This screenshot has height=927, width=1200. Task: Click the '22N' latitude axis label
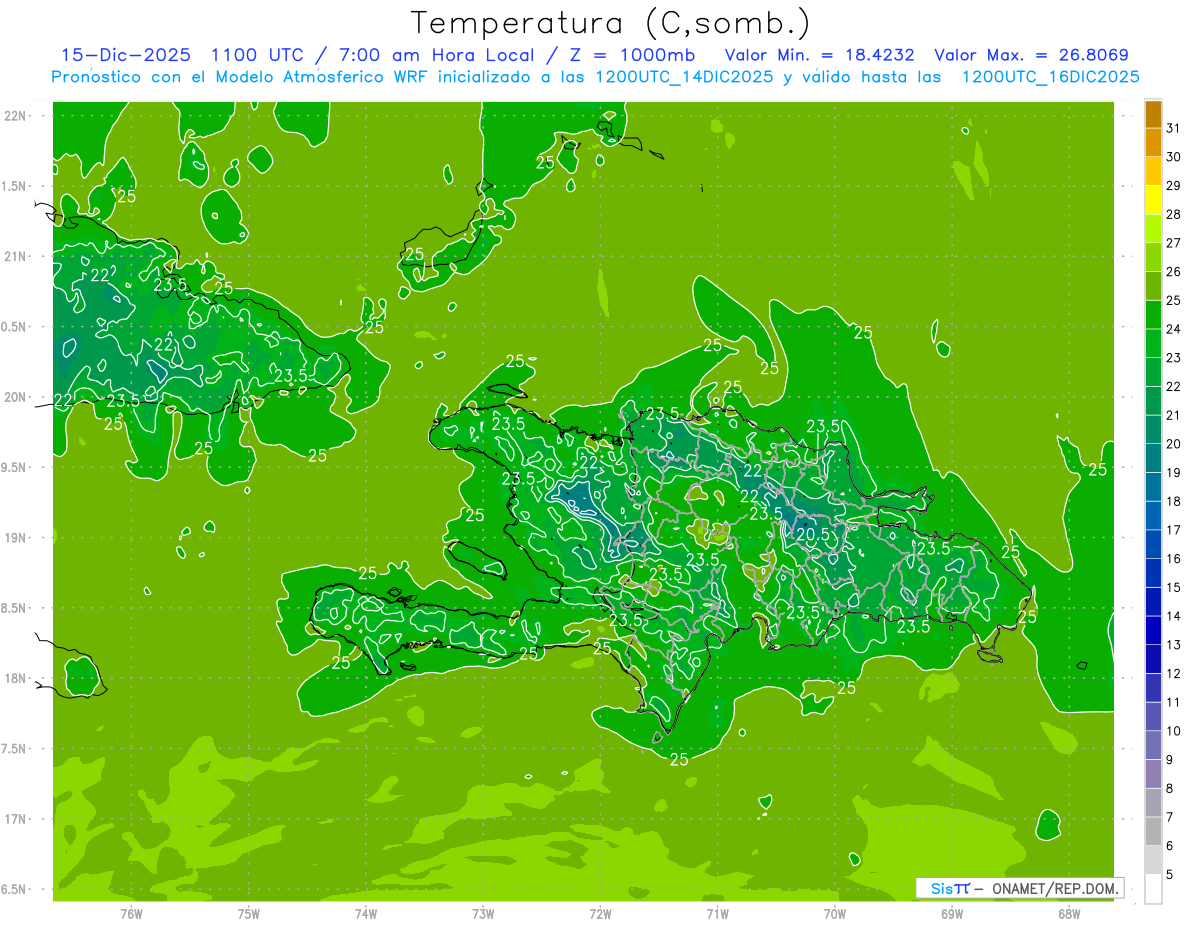[15, 116]
